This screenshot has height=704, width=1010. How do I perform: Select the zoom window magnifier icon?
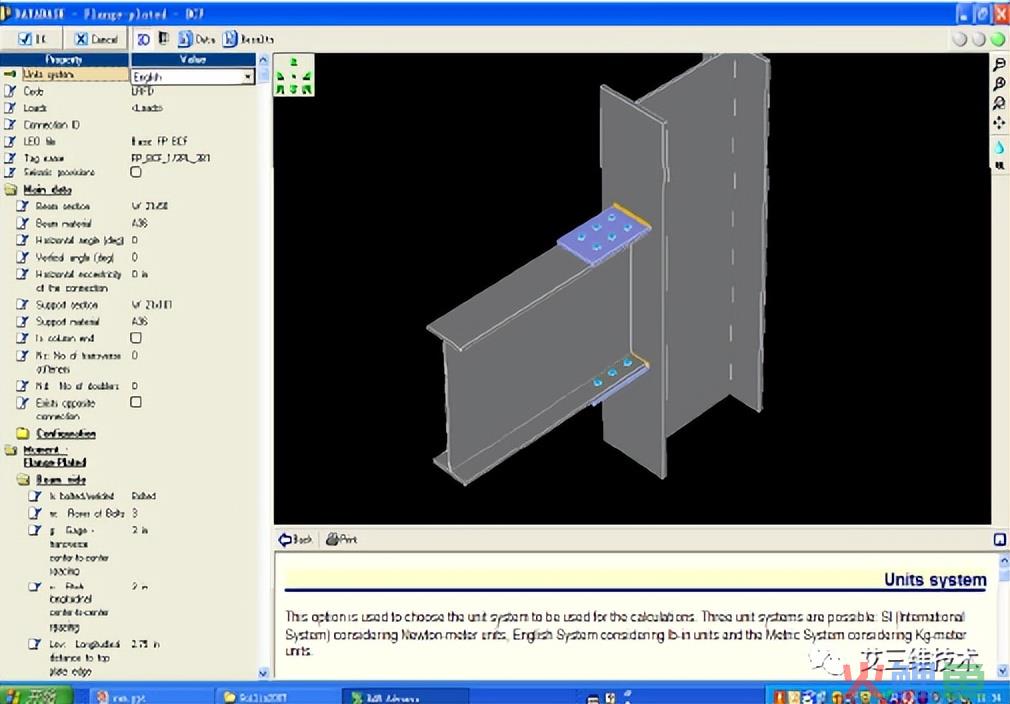point(999,103)
